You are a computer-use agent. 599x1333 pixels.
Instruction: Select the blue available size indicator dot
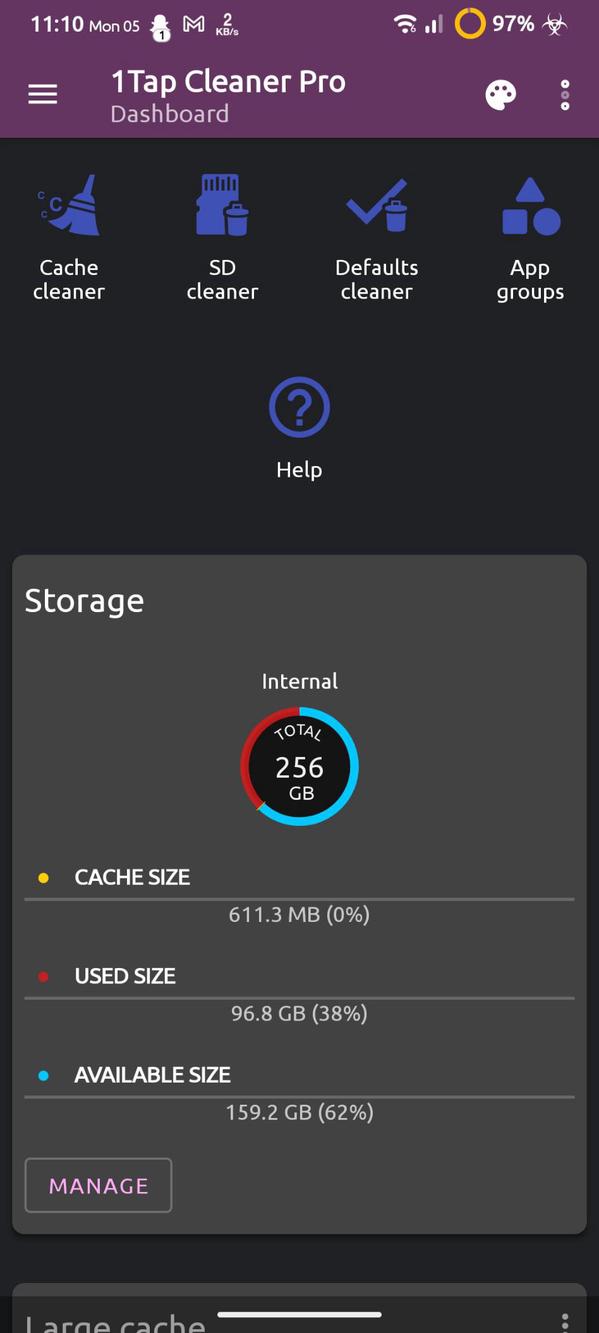pos(41,1074)
